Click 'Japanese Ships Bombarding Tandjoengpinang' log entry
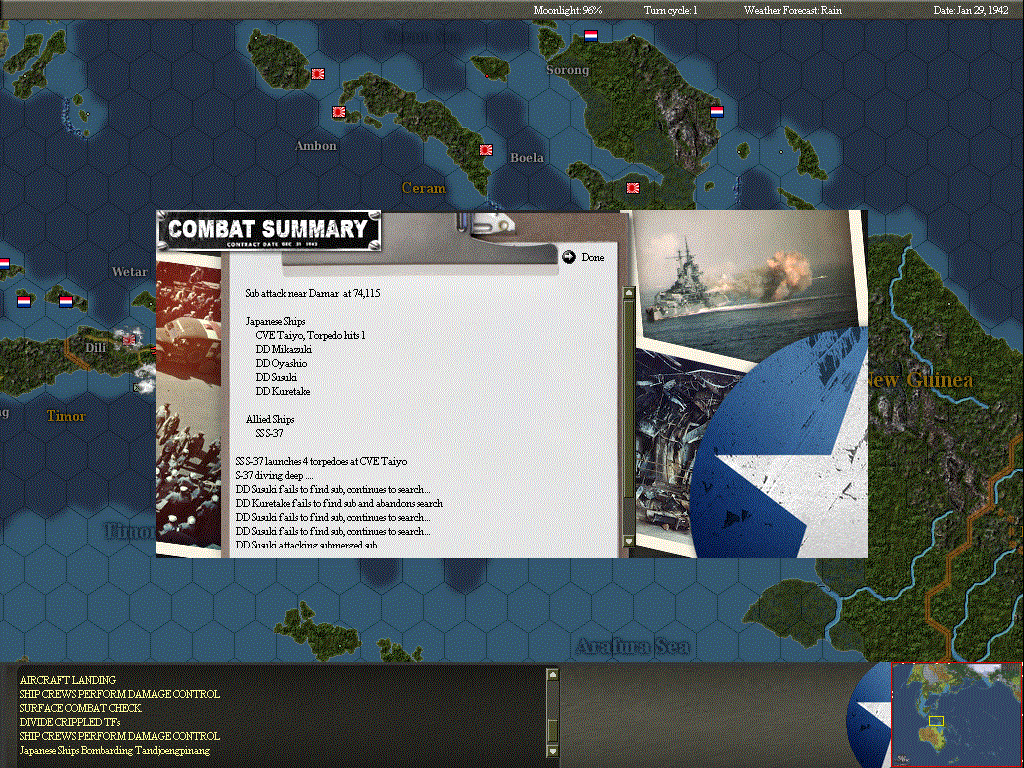 pos(115,750)
